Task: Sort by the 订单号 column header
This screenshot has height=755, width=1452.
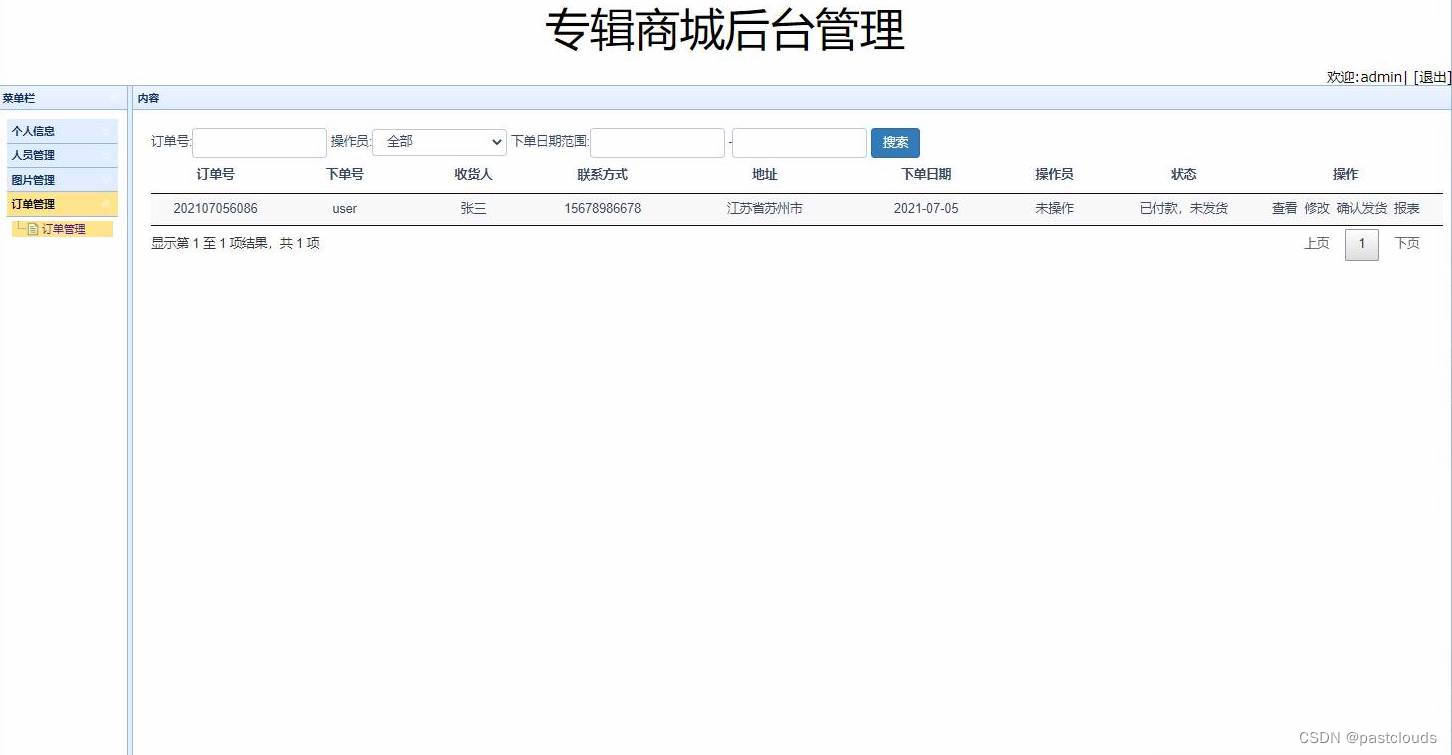Action: point(215,174)
